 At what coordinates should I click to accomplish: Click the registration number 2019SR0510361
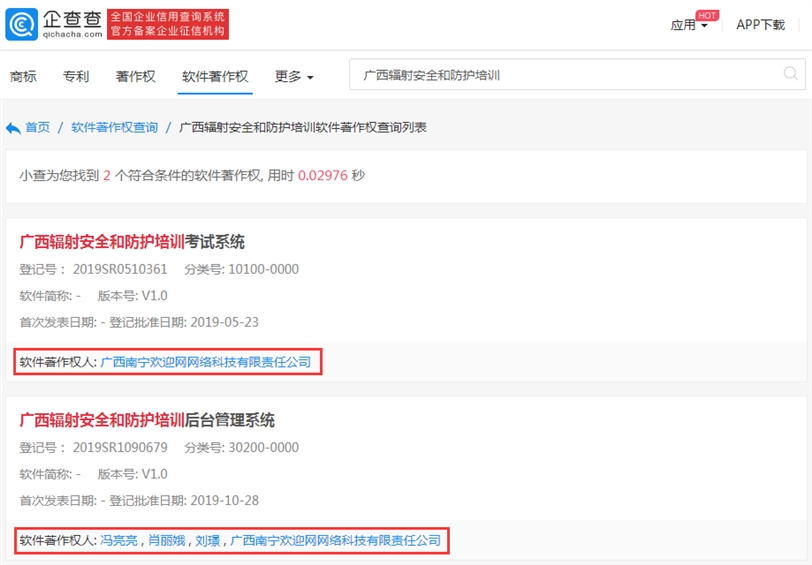point(120,269)
